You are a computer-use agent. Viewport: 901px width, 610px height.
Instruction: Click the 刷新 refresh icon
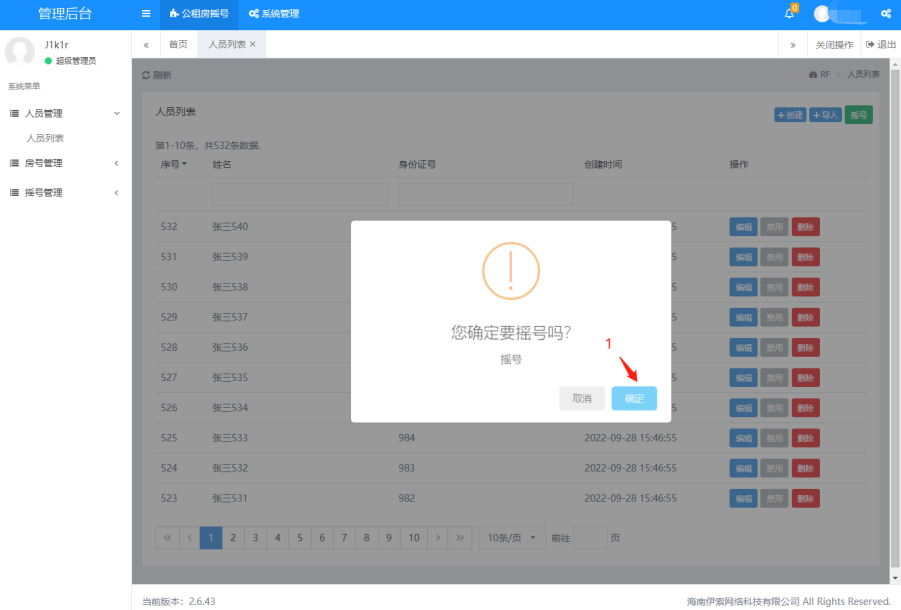(146, 75)
